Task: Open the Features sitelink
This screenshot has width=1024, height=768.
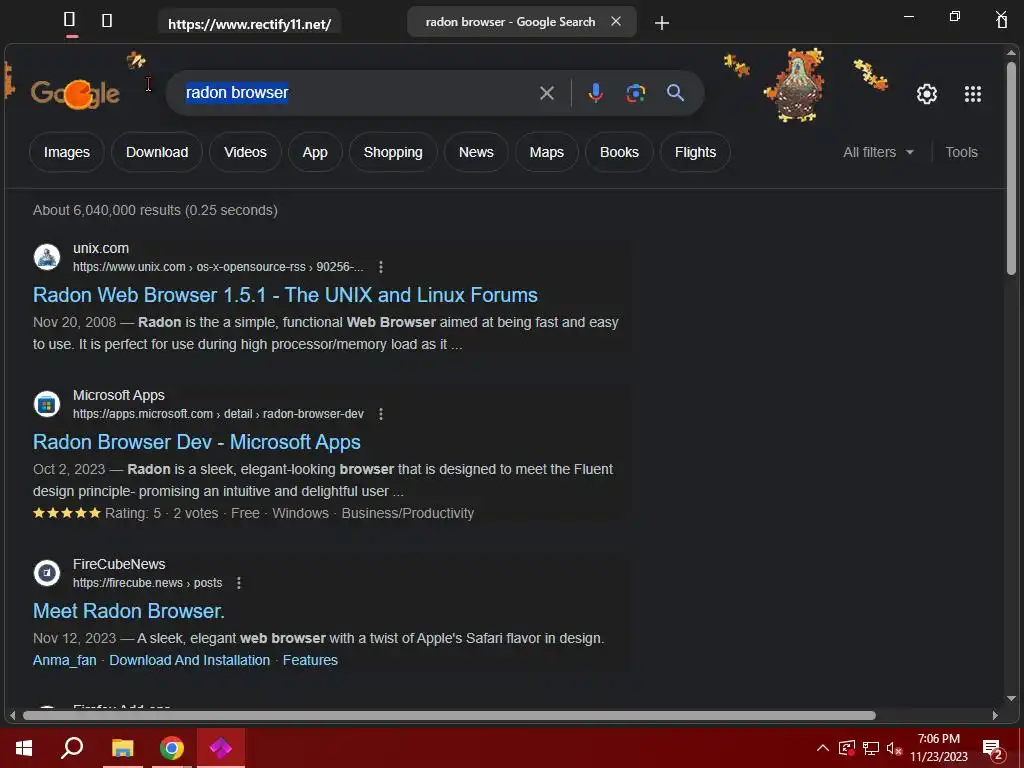Action: click(310, 660)
